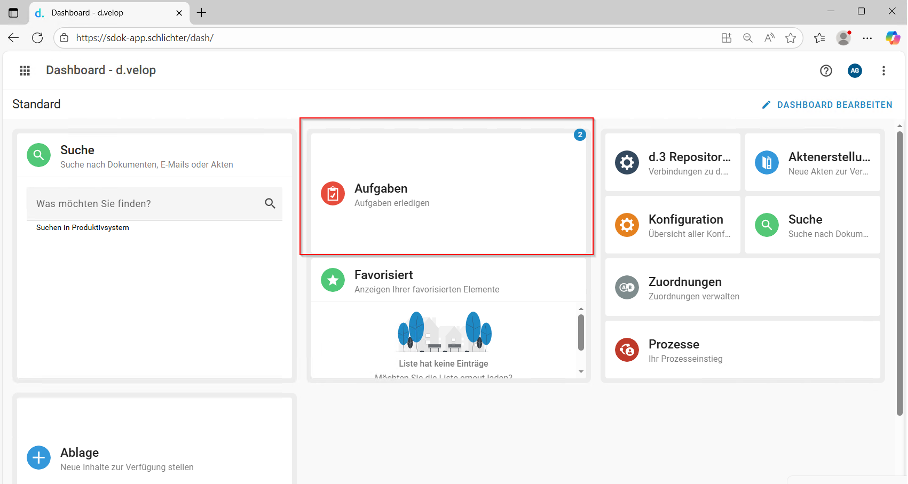This screenshot has height=484, width=908.
Task: Close the Dashboard browser tab
Action: click(x=179, y=13)
